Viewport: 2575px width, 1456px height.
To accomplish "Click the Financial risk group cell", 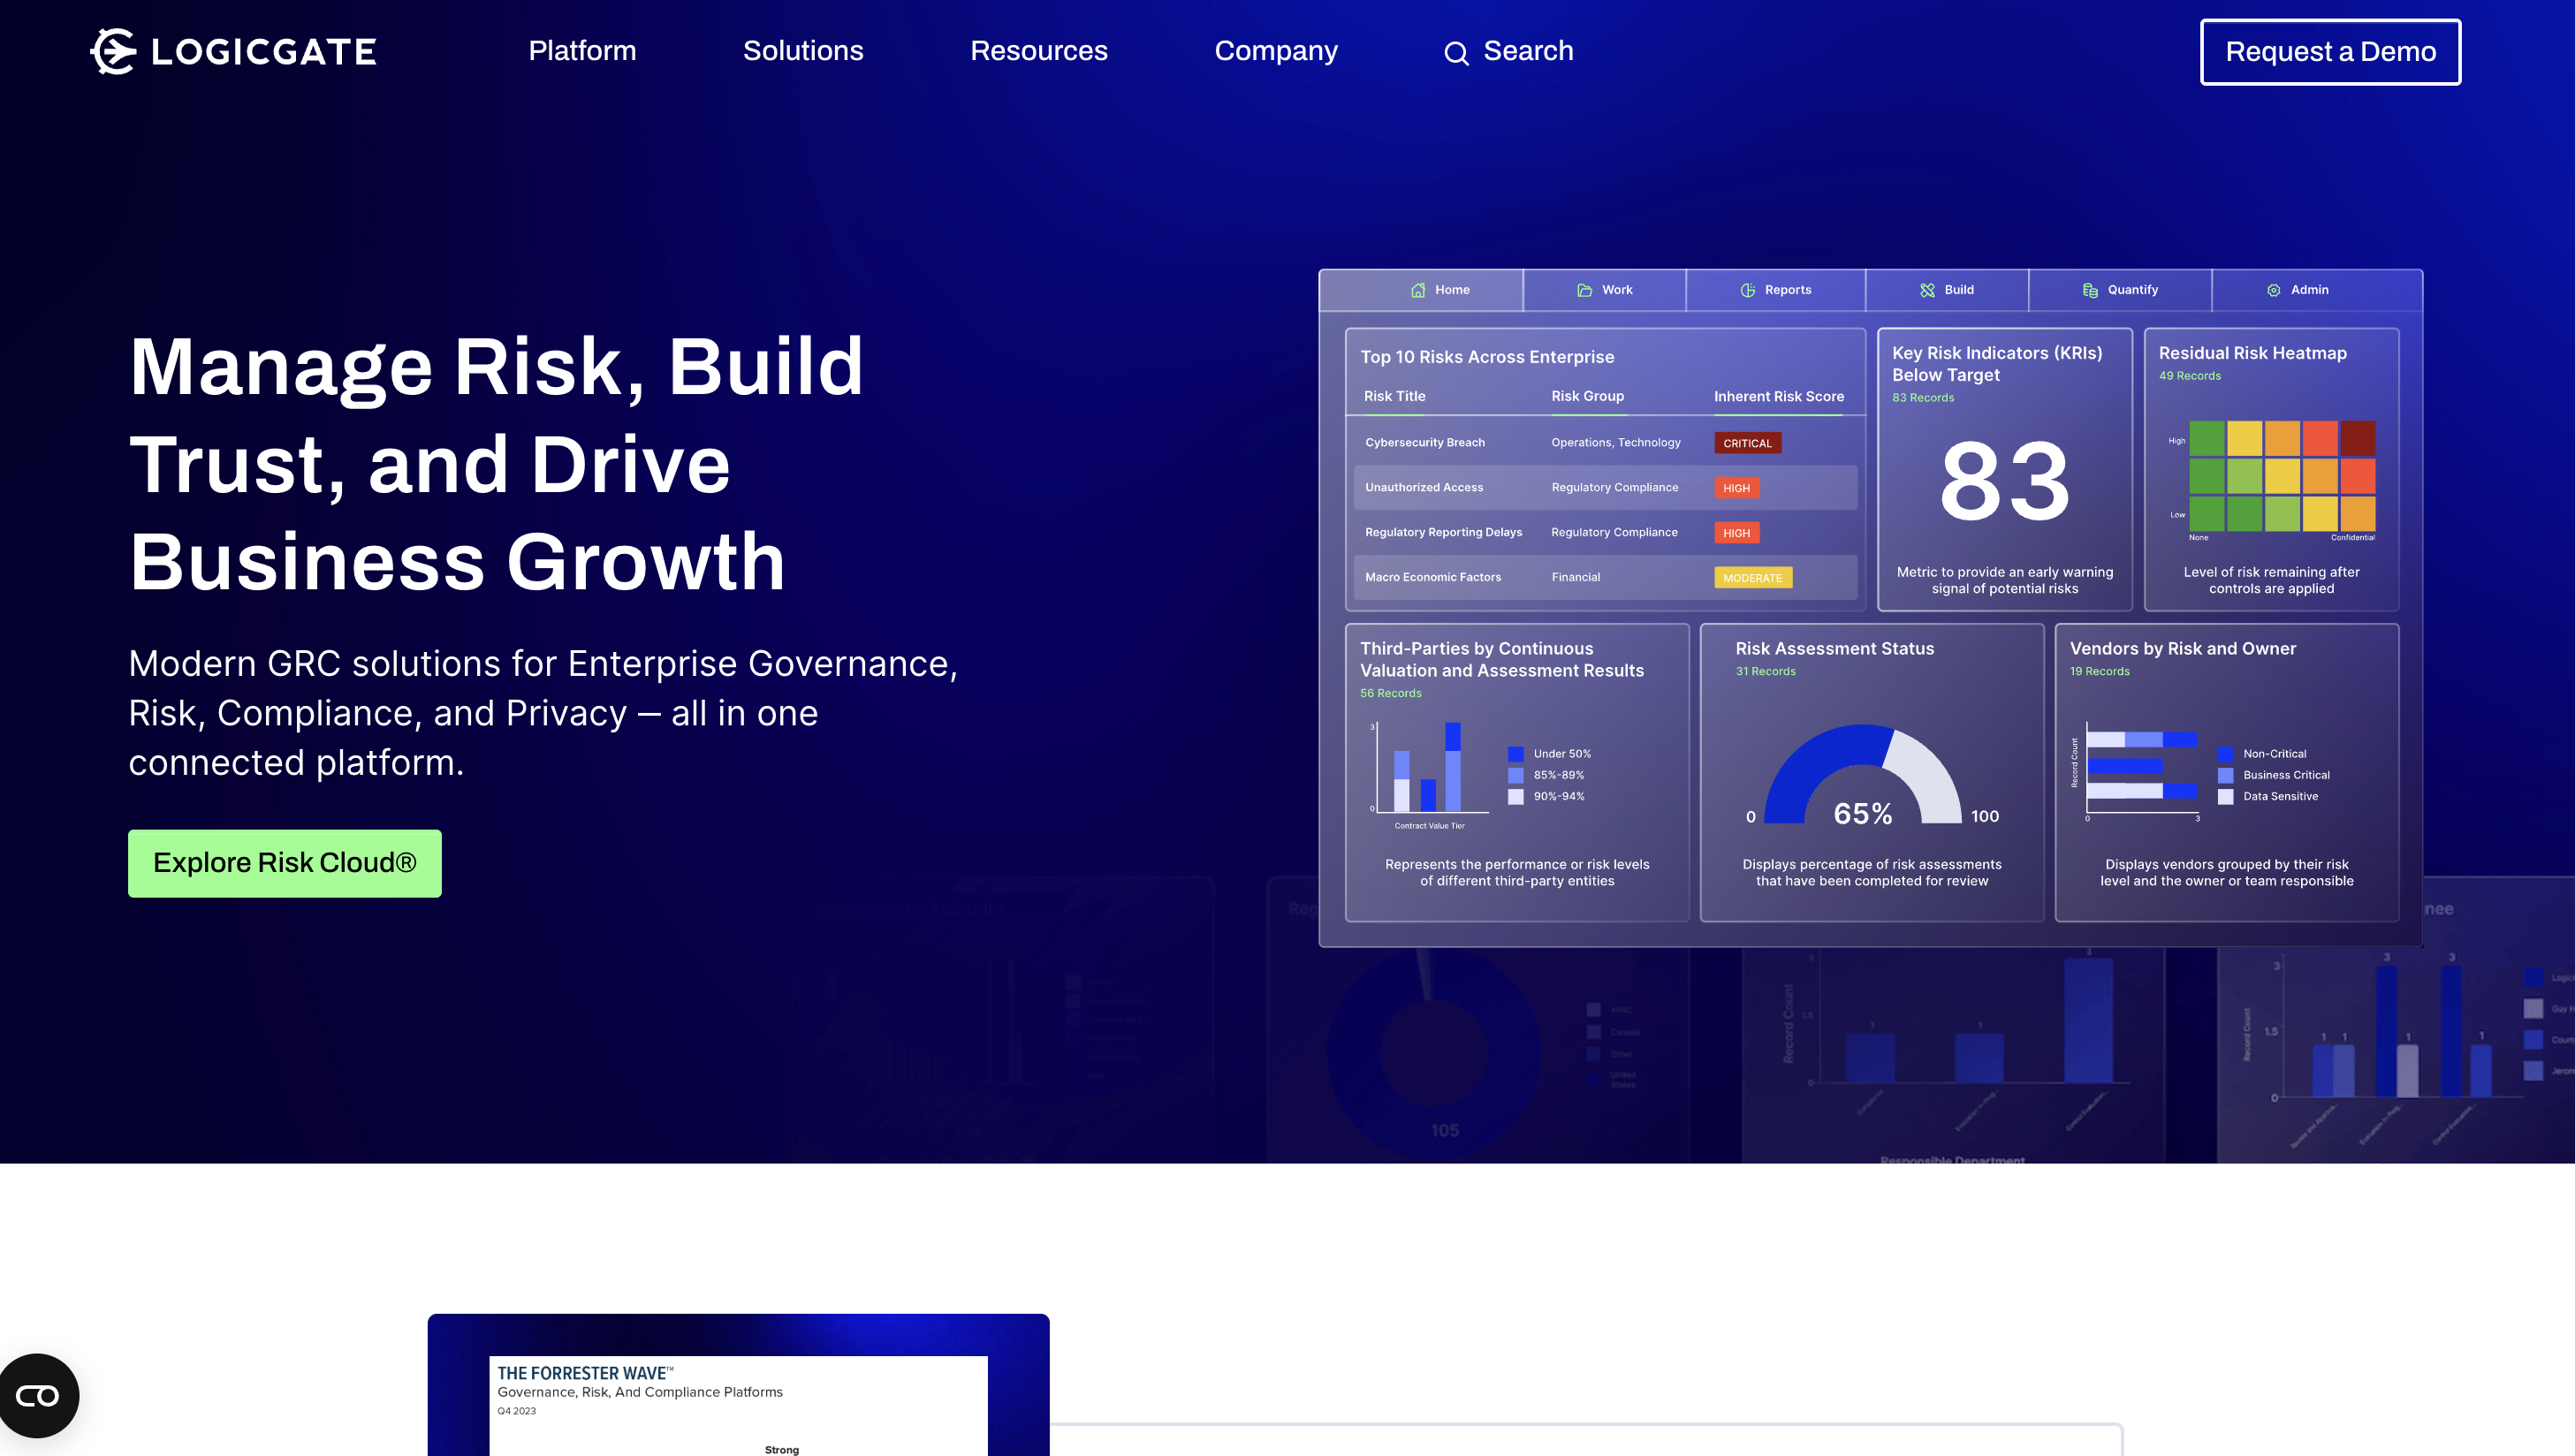I will 1575,577.
